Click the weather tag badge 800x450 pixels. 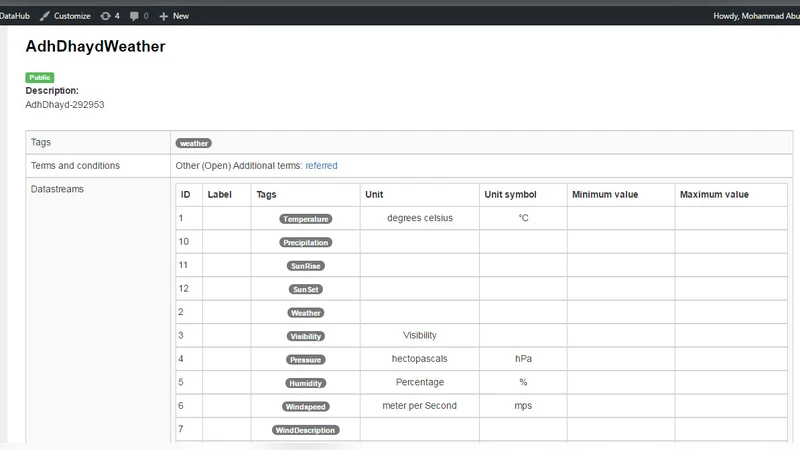click(193, 143)
